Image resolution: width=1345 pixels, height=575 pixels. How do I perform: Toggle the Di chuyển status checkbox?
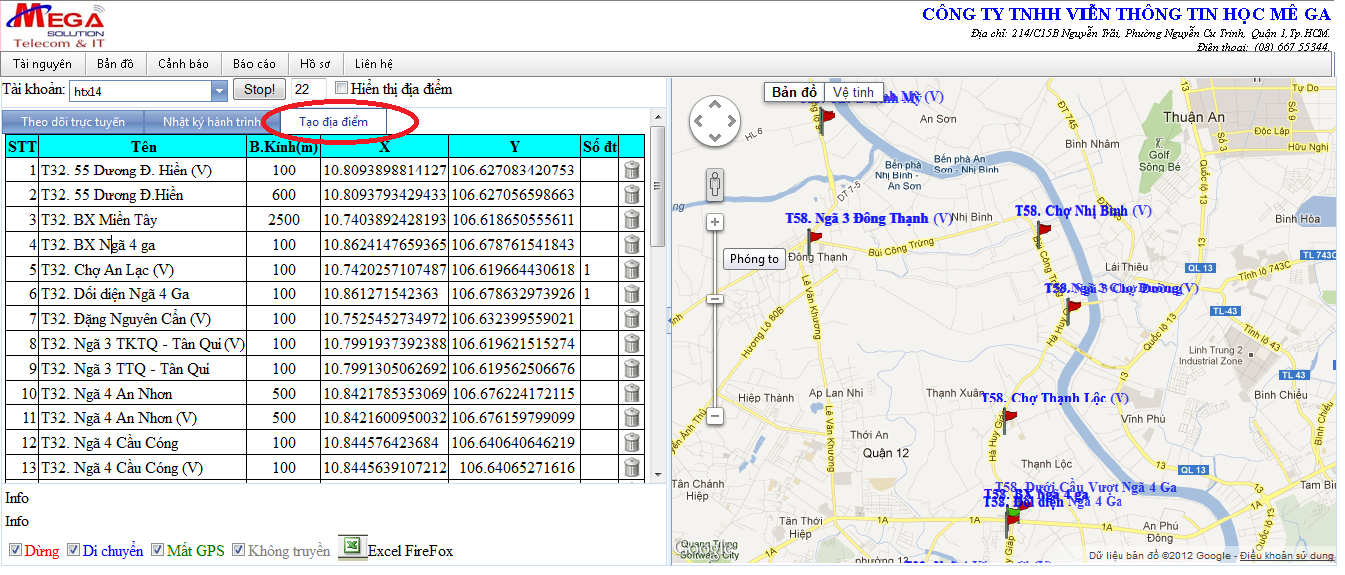(73, 550)
